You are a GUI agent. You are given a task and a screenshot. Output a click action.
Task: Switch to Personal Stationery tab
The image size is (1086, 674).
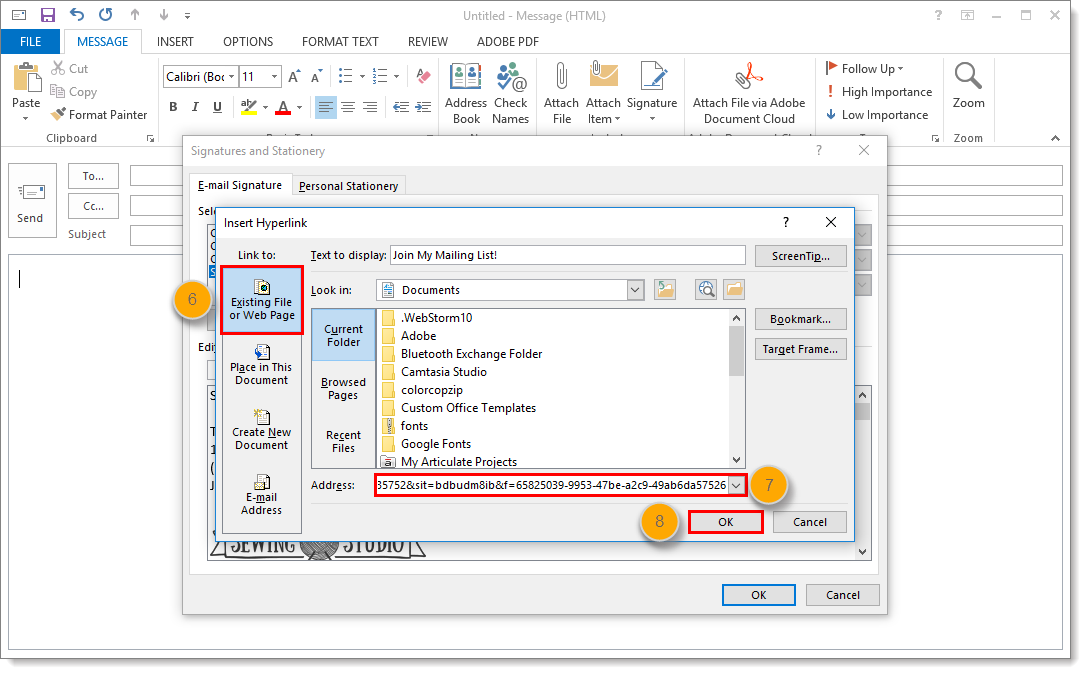click(348, 186)
